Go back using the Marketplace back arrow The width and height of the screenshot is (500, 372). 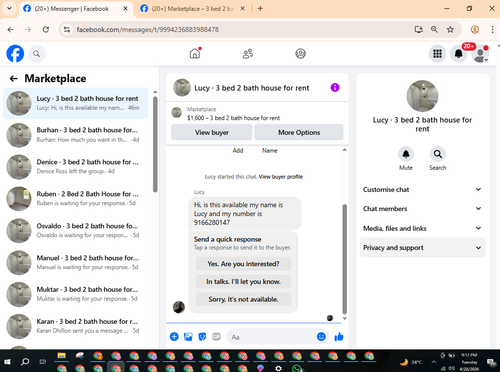point(14,79)
